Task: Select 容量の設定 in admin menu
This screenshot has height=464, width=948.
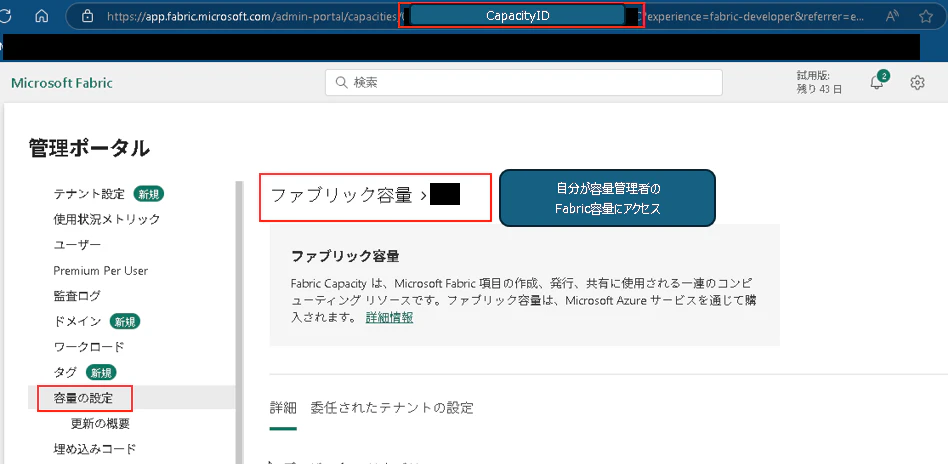Action: click(84, 398)
